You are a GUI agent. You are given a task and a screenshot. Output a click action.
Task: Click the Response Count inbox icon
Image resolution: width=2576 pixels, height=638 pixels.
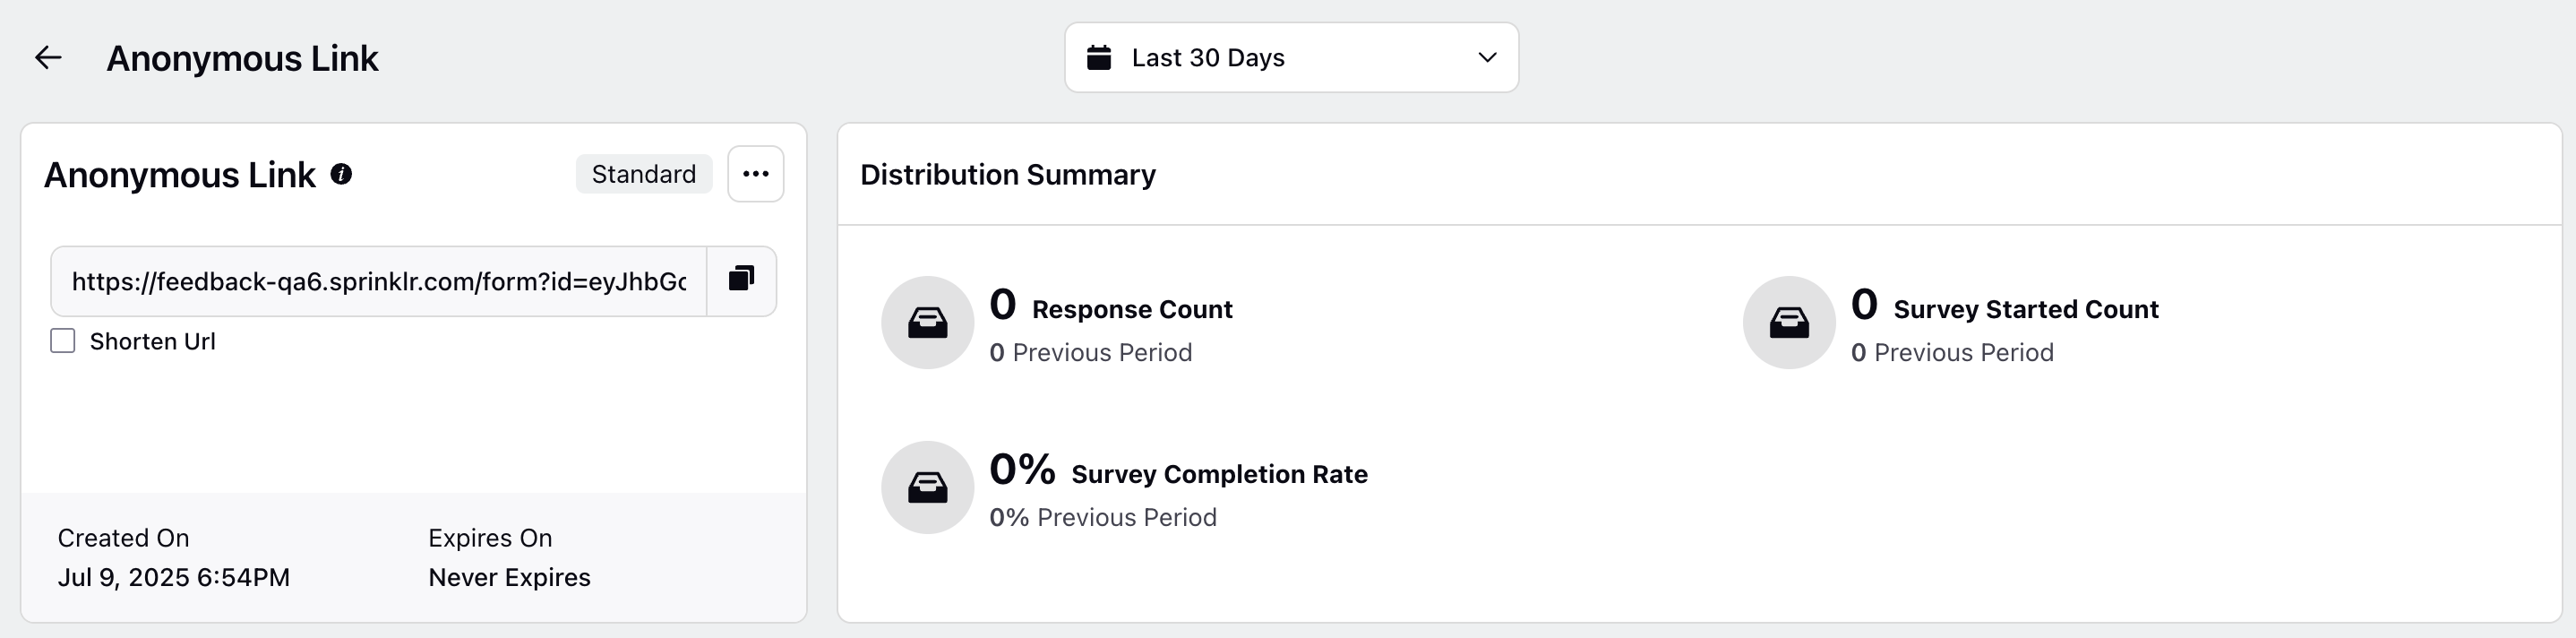point(927,322)
